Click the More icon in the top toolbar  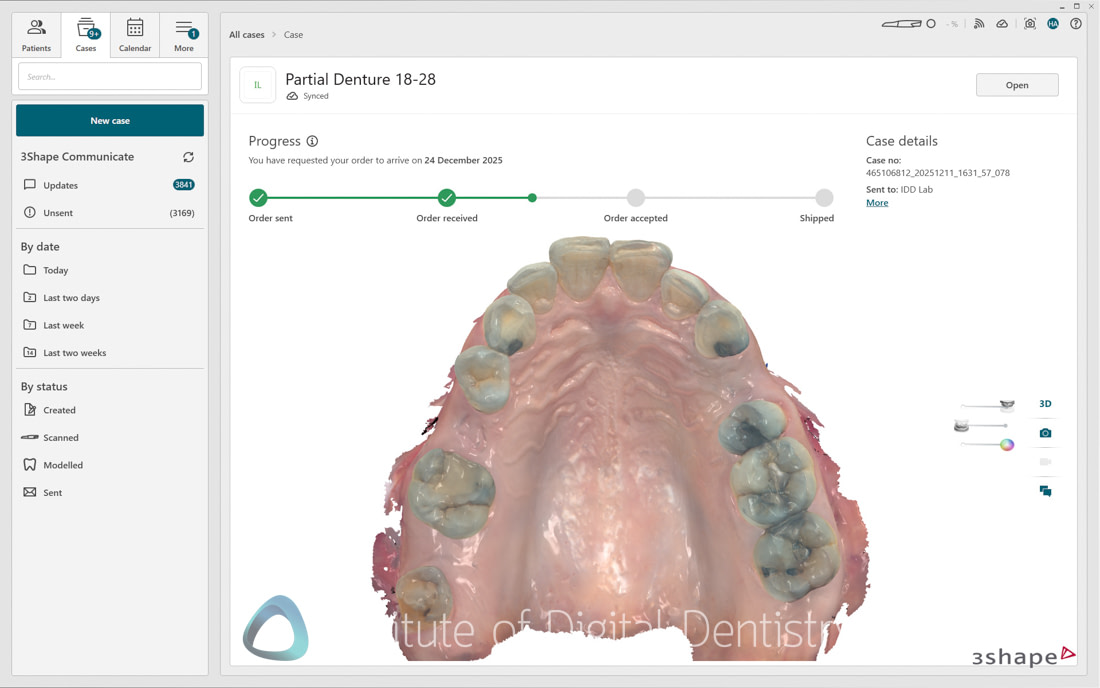click(184, 33)
